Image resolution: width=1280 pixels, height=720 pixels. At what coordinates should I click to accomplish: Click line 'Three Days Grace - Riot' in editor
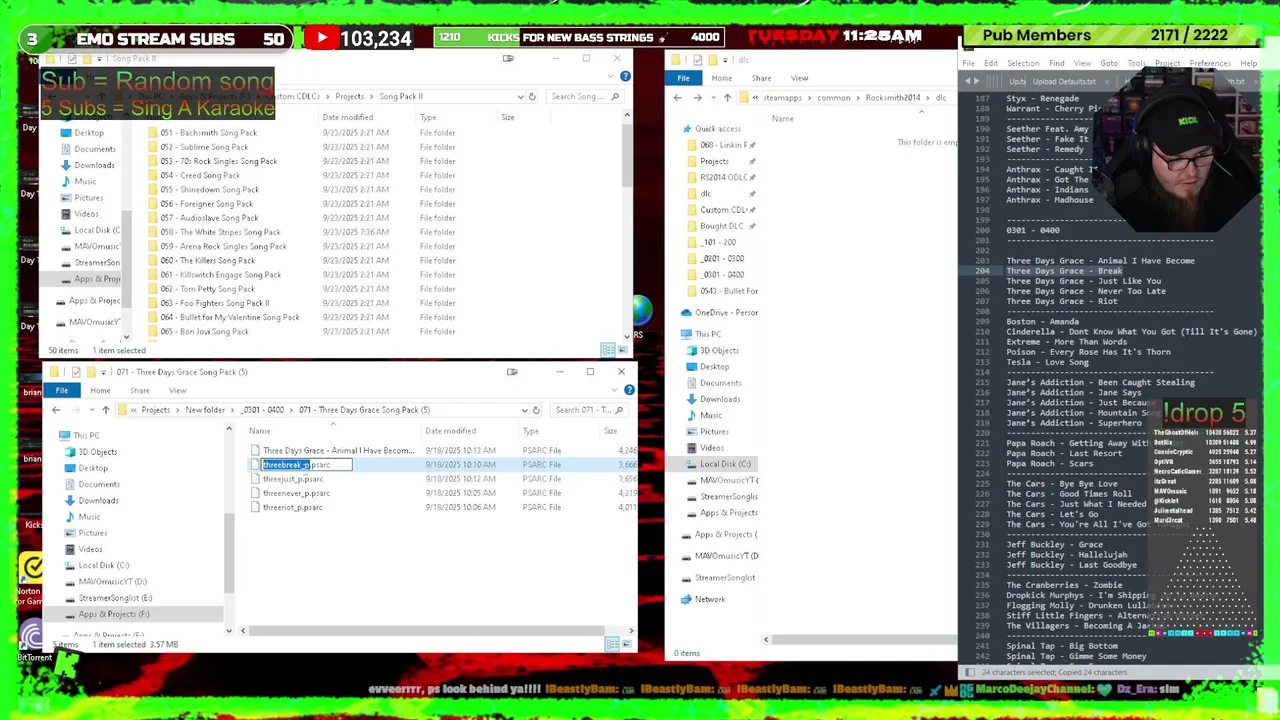pyautogui.click(x=1062, y=301)
